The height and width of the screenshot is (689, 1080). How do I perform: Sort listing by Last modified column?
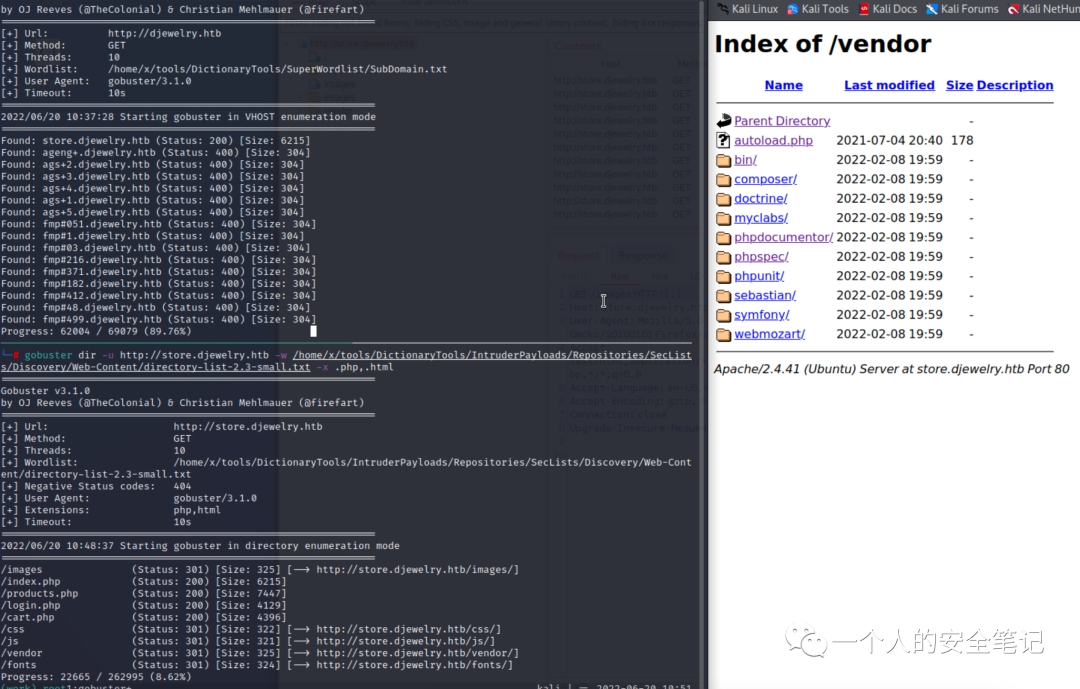889,86
